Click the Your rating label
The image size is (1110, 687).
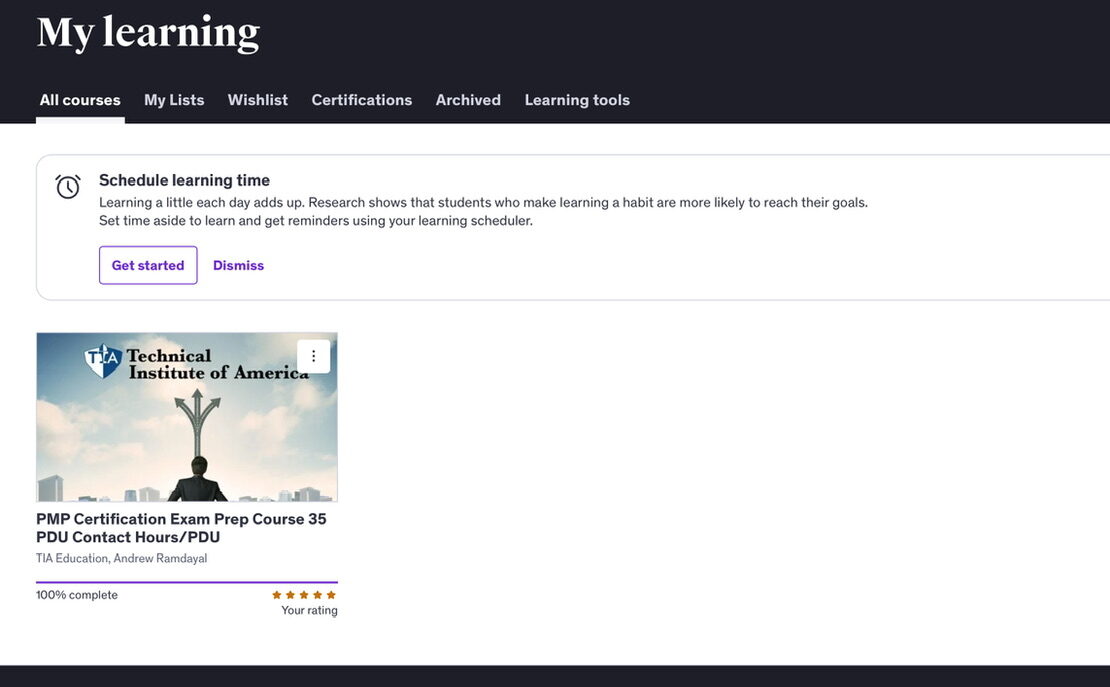pyautogui.click(x=309, y=611)
